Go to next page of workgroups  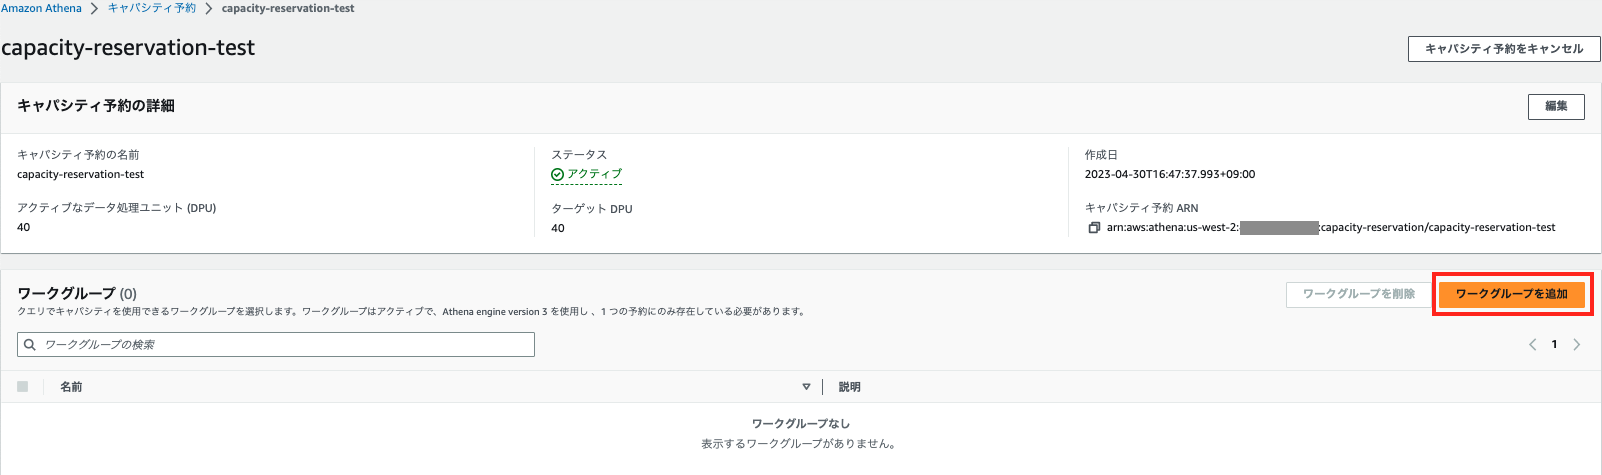[1577, 345]
